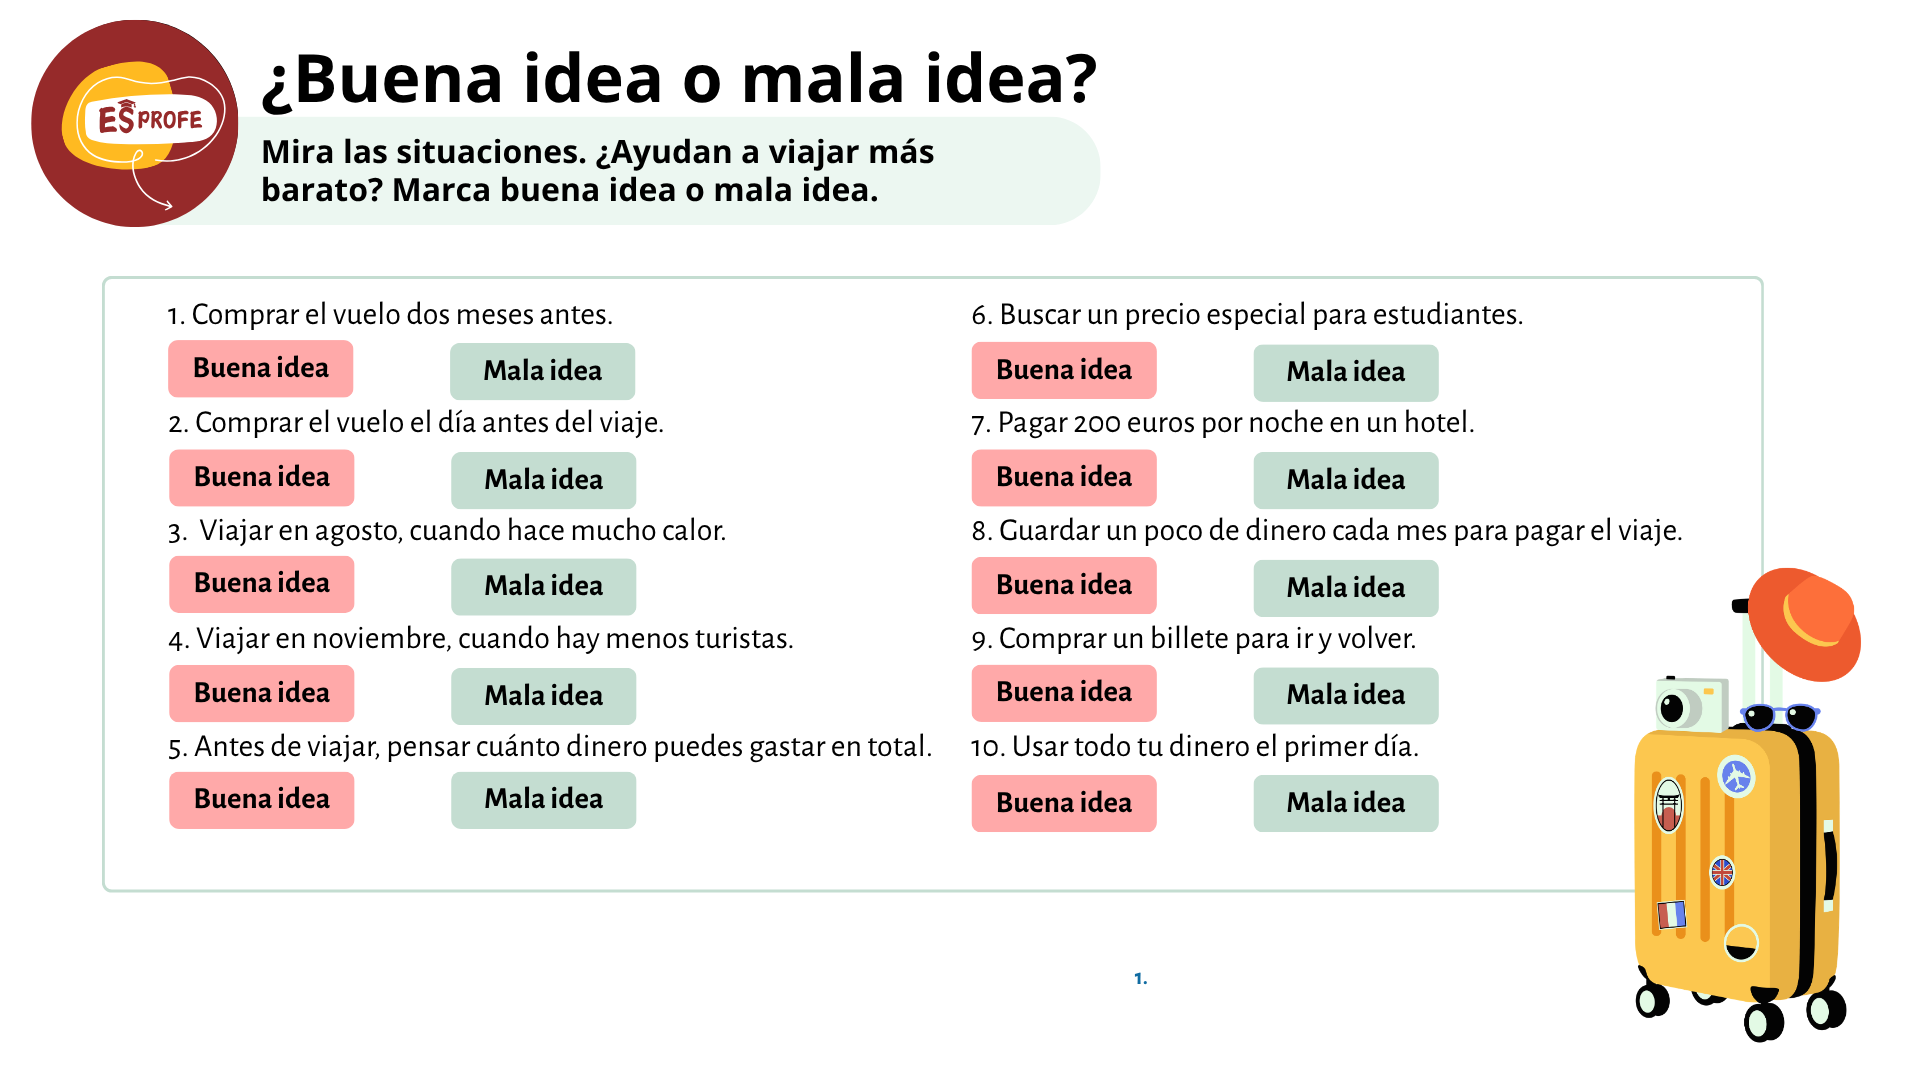
Task: Mark Buena idea for question 1
Action: point(261,368)
